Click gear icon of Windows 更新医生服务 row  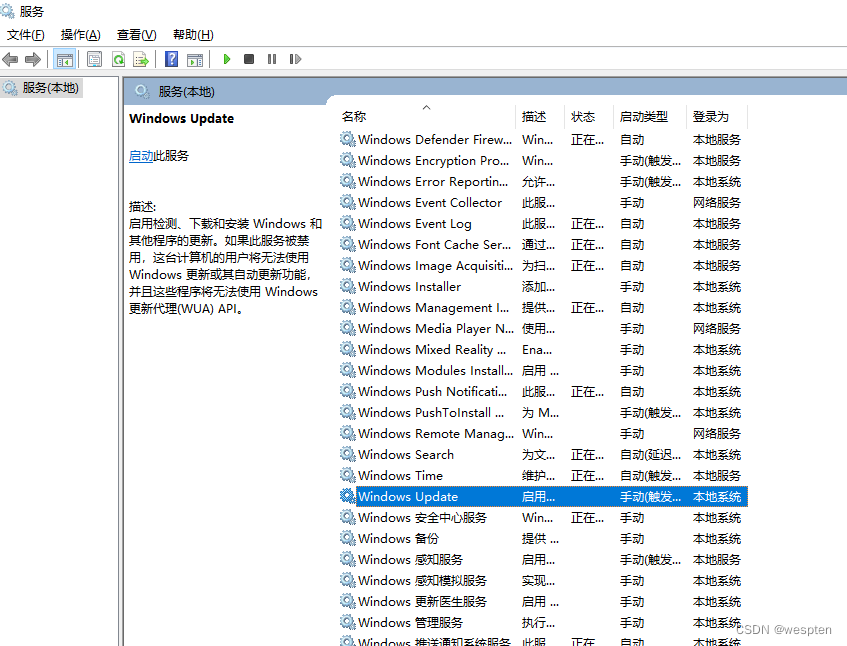point(347,601)
